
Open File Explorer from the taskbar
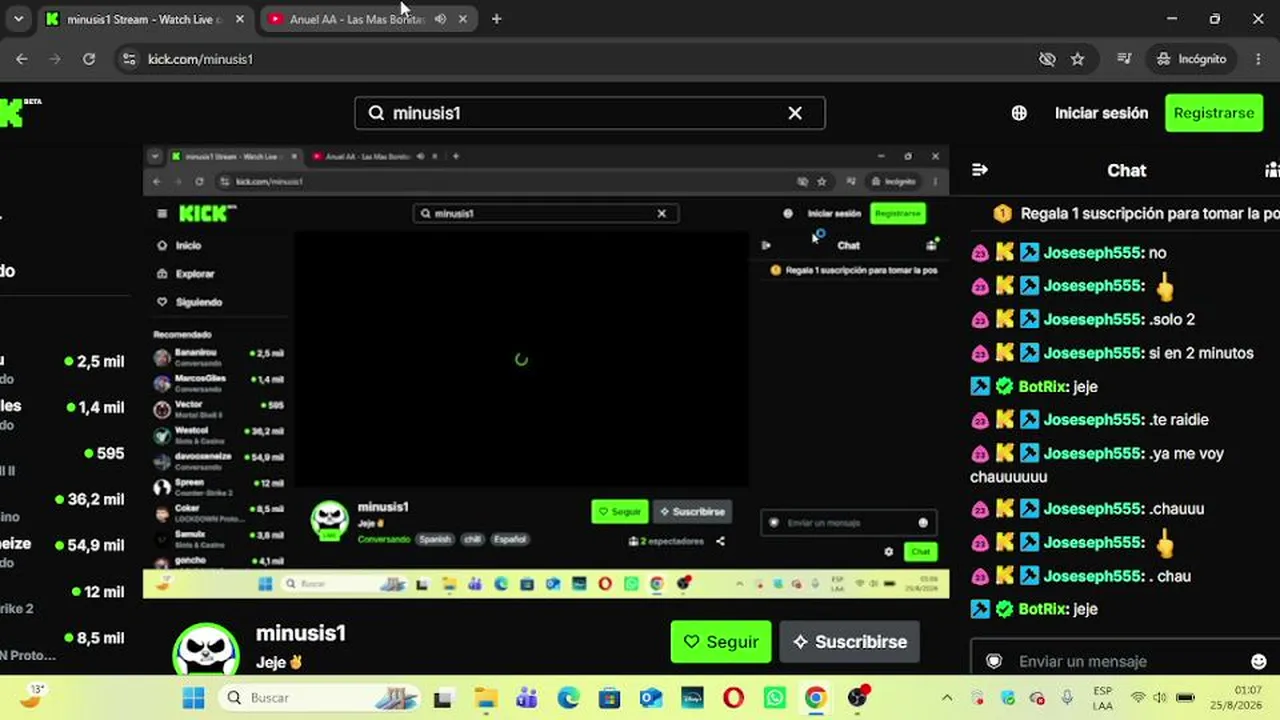click(485, 697)
